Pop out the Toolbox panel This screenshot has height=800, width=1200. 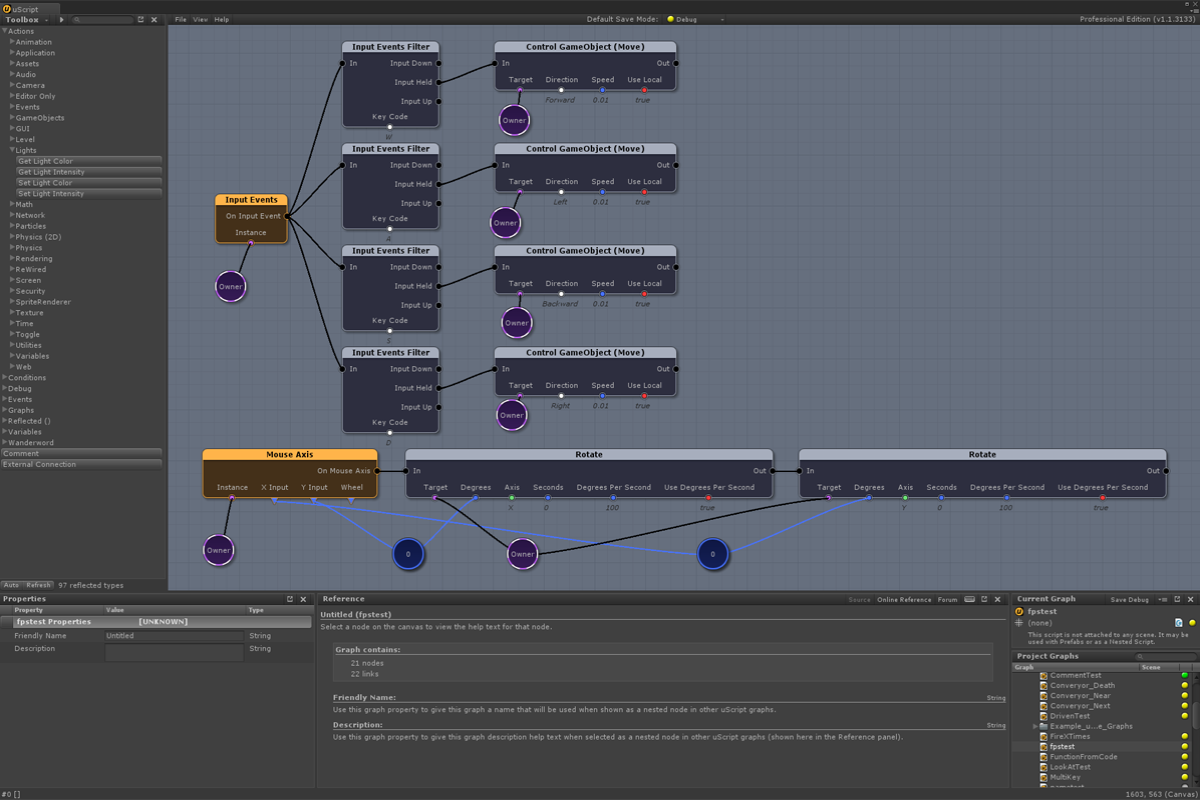click(x=141, y=20)
